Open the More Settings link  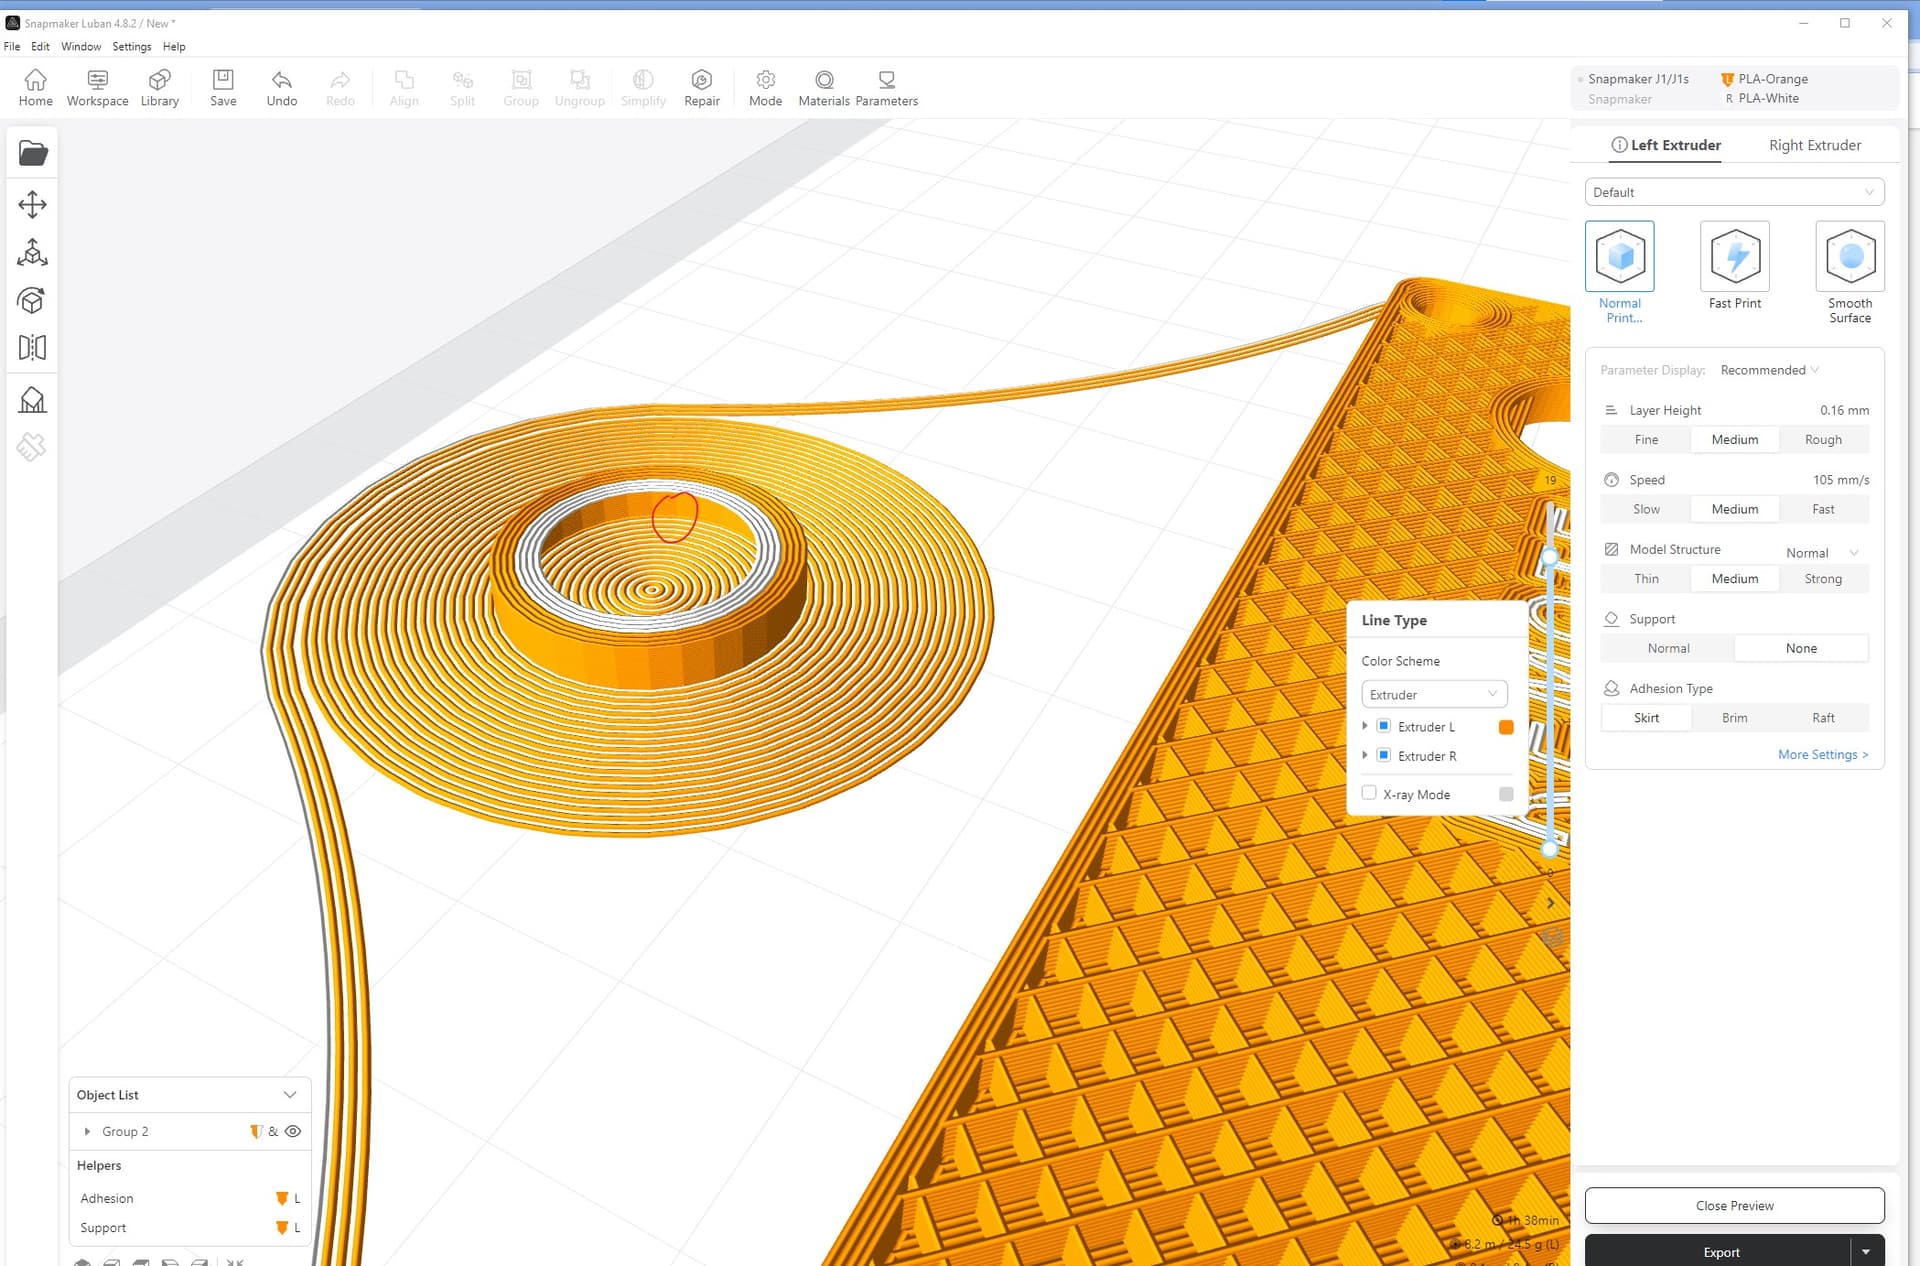pos(1822,754)
